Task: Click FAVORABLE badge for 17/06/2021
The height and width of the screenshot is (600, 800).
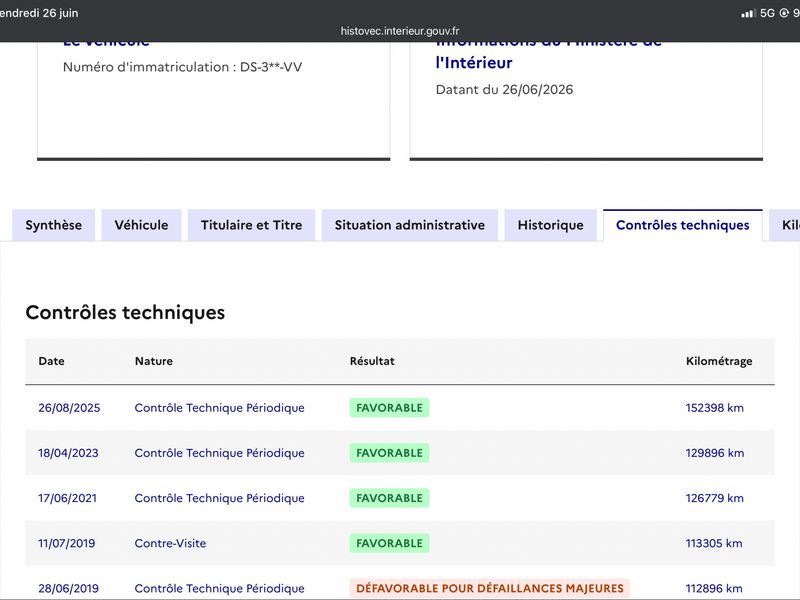Action: pyautogui.click(x=389, y=498)
